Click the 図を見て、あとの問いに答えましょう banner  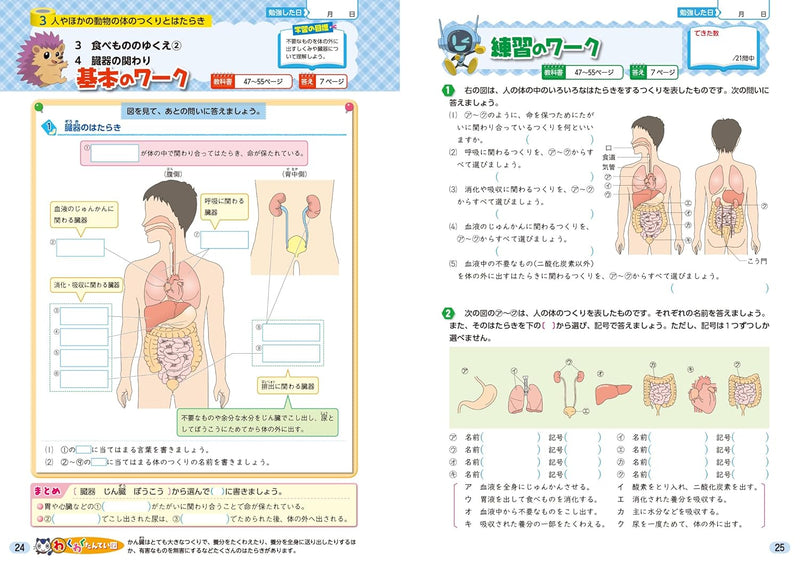[193, 111]
